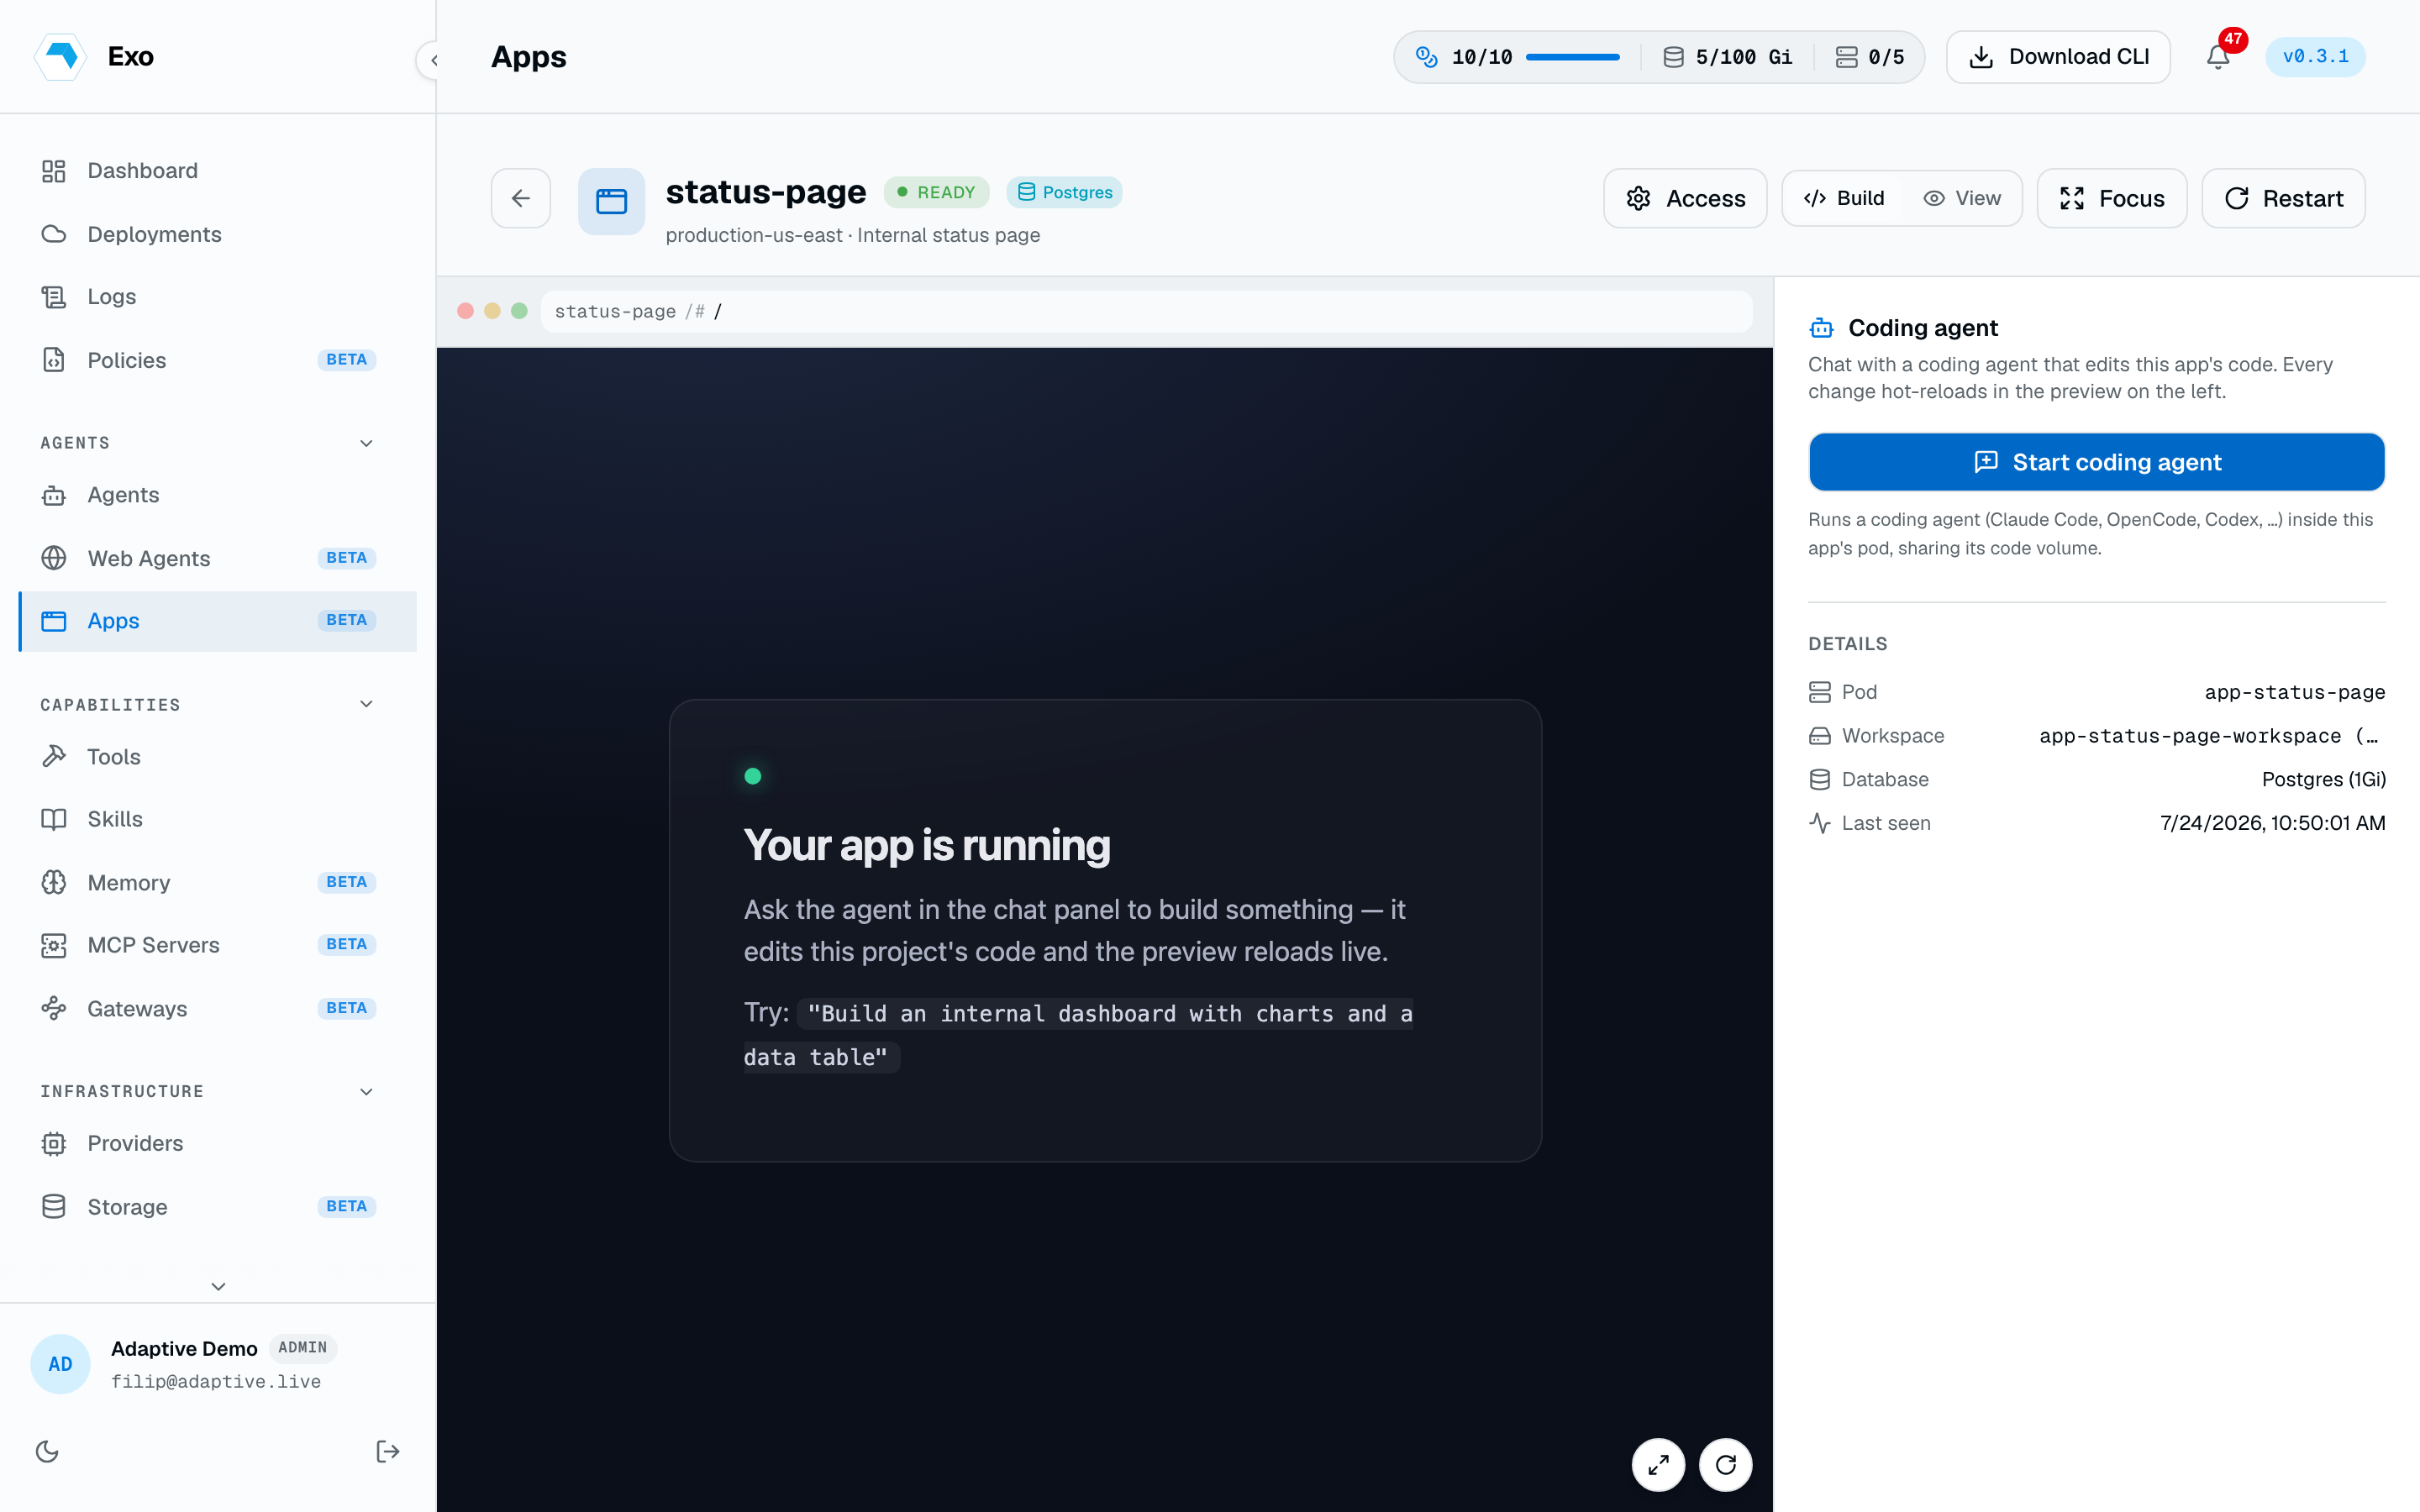Click the Workspace drive icon

pos(1820,736)
